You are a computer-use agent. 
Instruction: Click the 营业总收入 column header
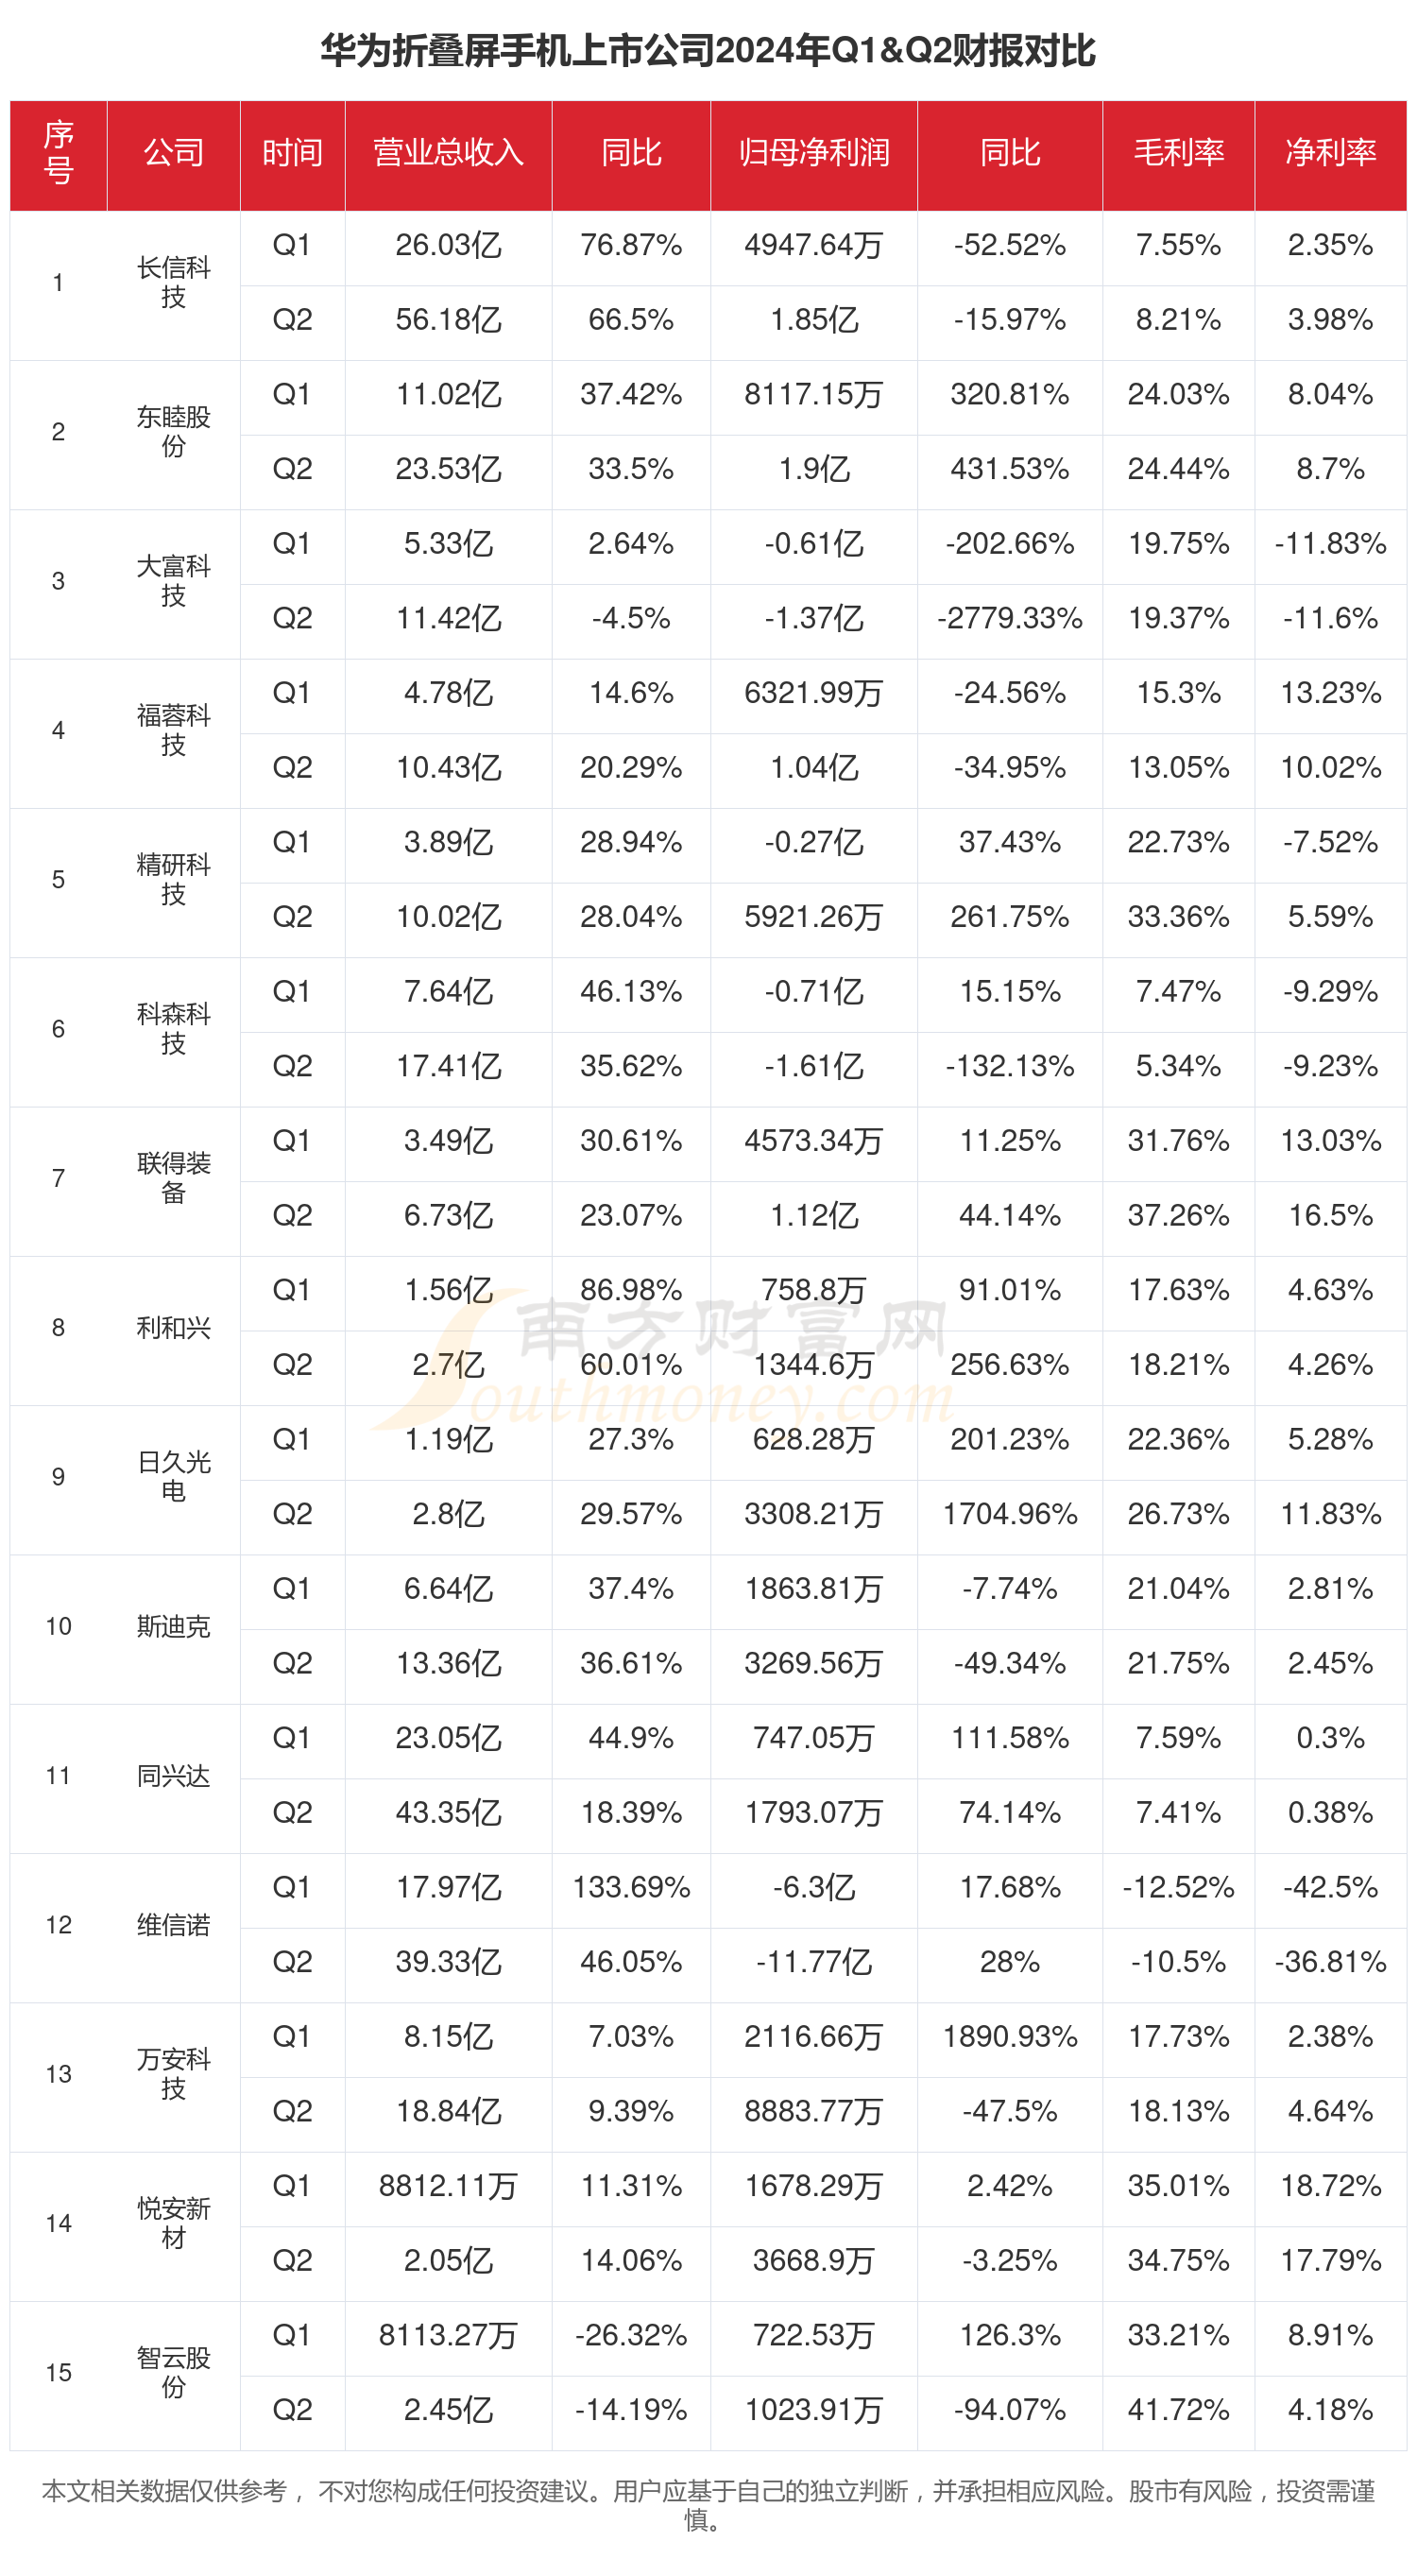point(448,153)
